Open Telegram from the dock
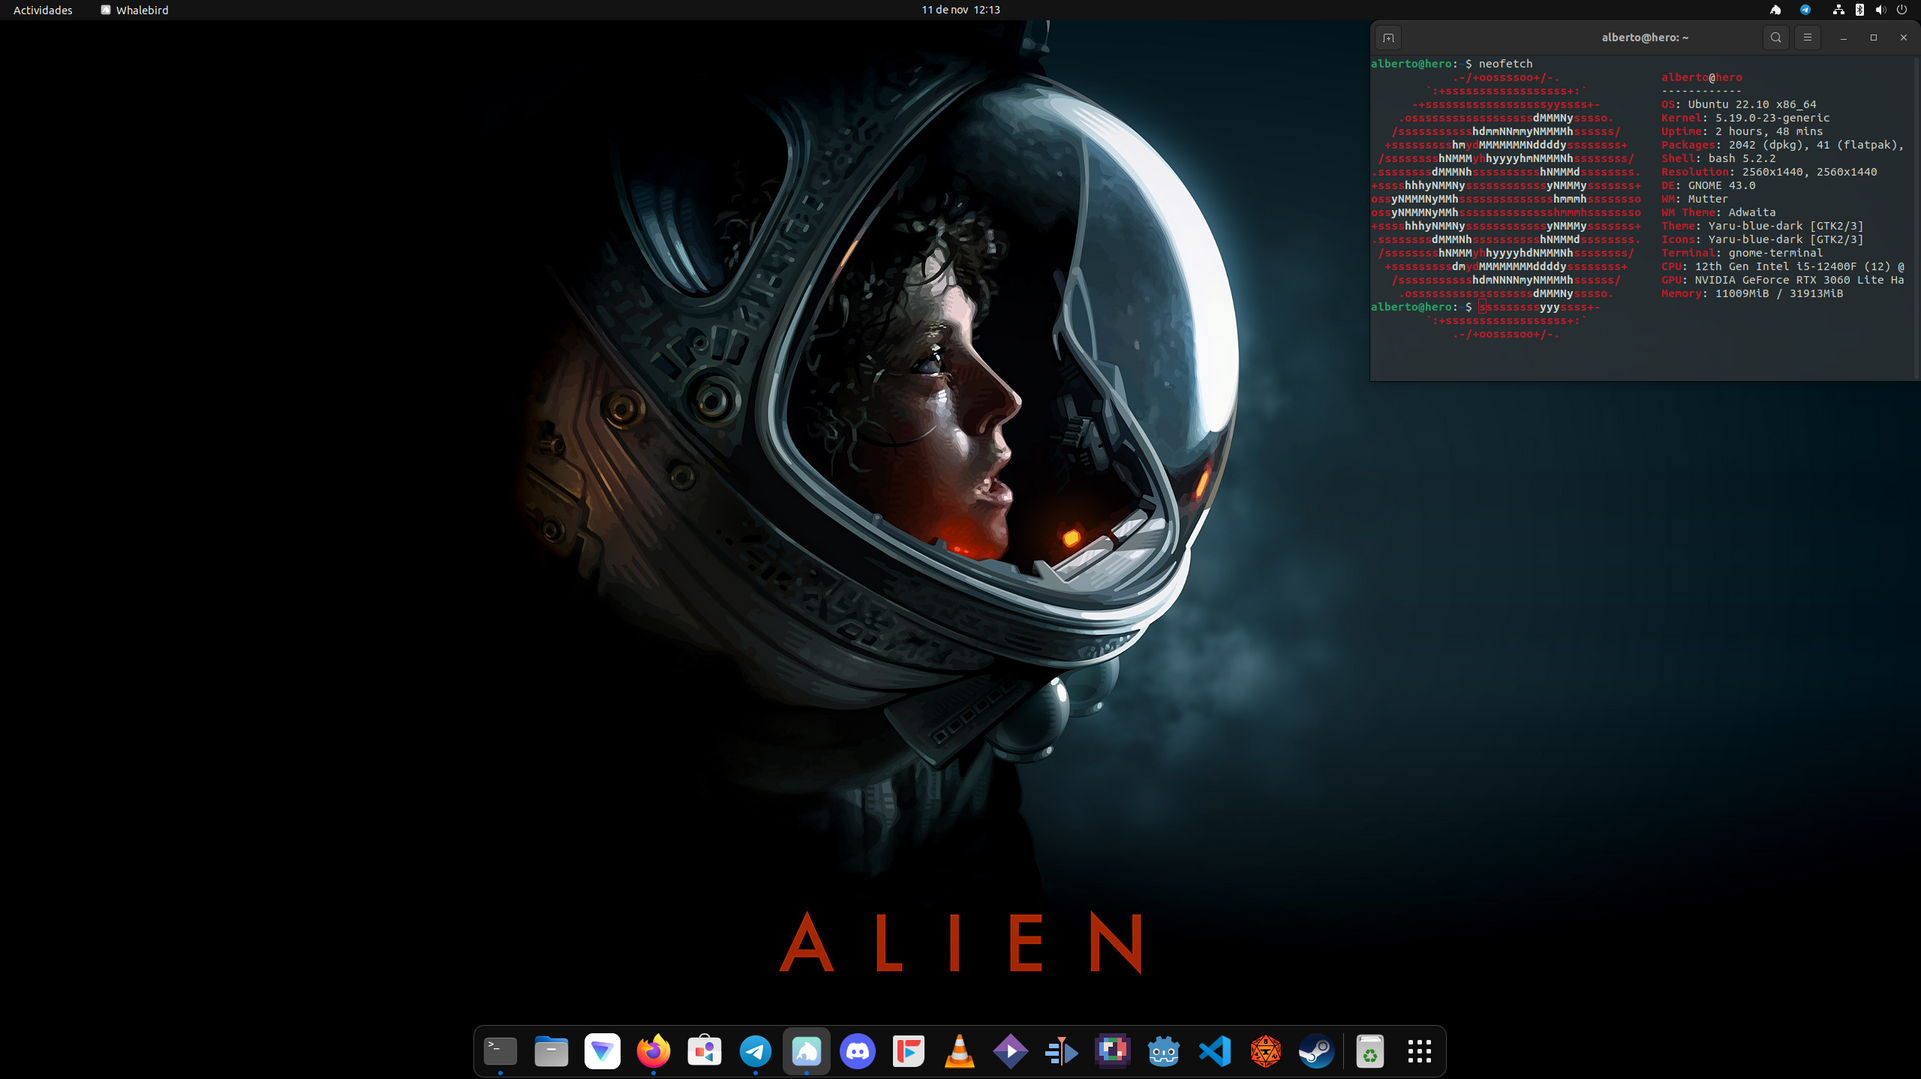1921x1079 pixels. click(x=755, y=1051)
